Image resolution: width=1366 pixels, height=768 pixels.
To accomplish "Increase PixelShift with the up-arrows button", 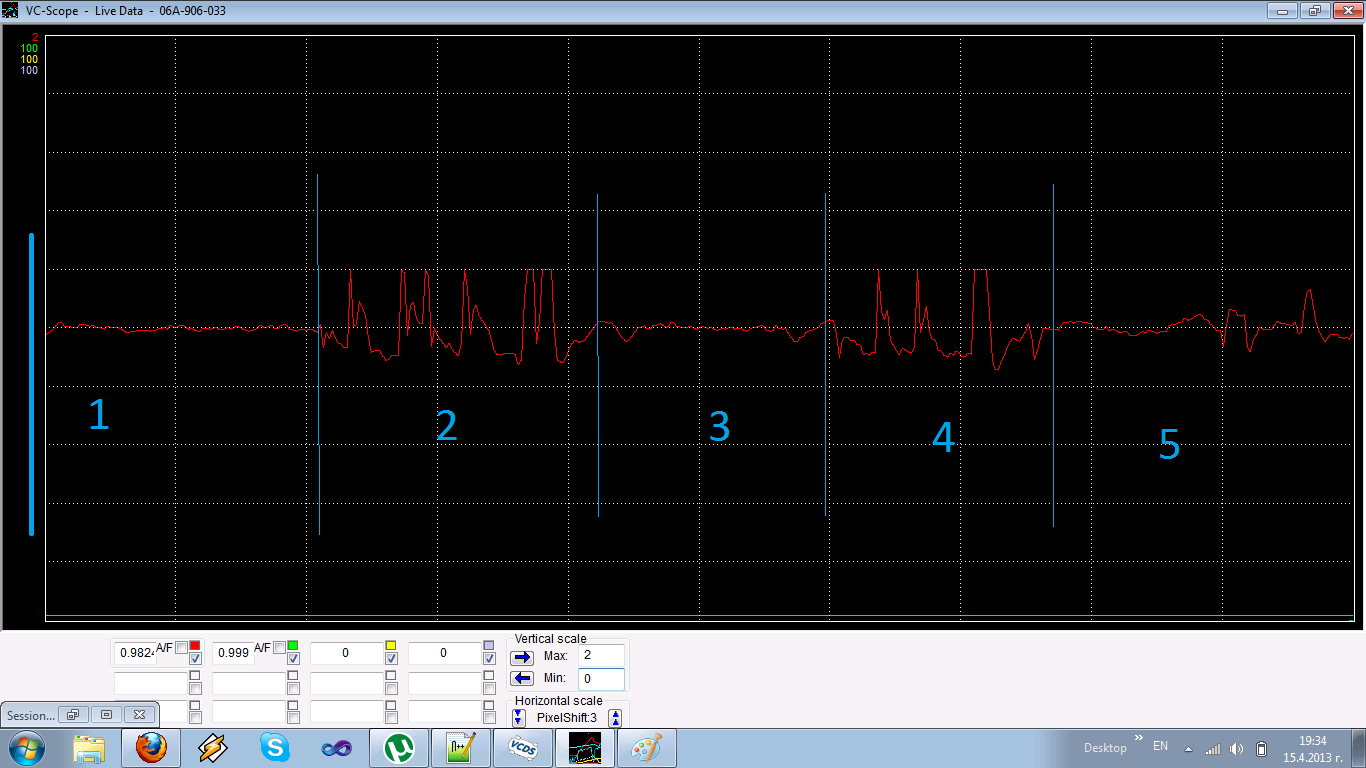I will [x=616, y=718].
